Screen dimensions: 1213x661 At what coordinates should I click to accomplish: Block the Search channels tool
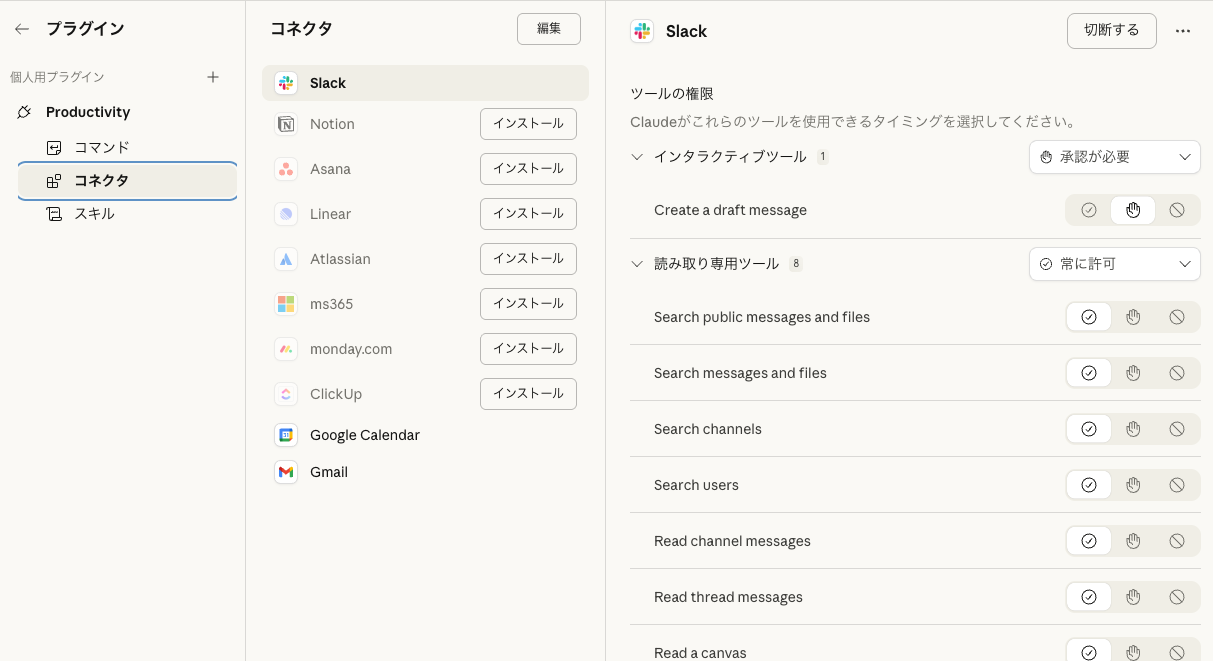(x=1177, y=429)
